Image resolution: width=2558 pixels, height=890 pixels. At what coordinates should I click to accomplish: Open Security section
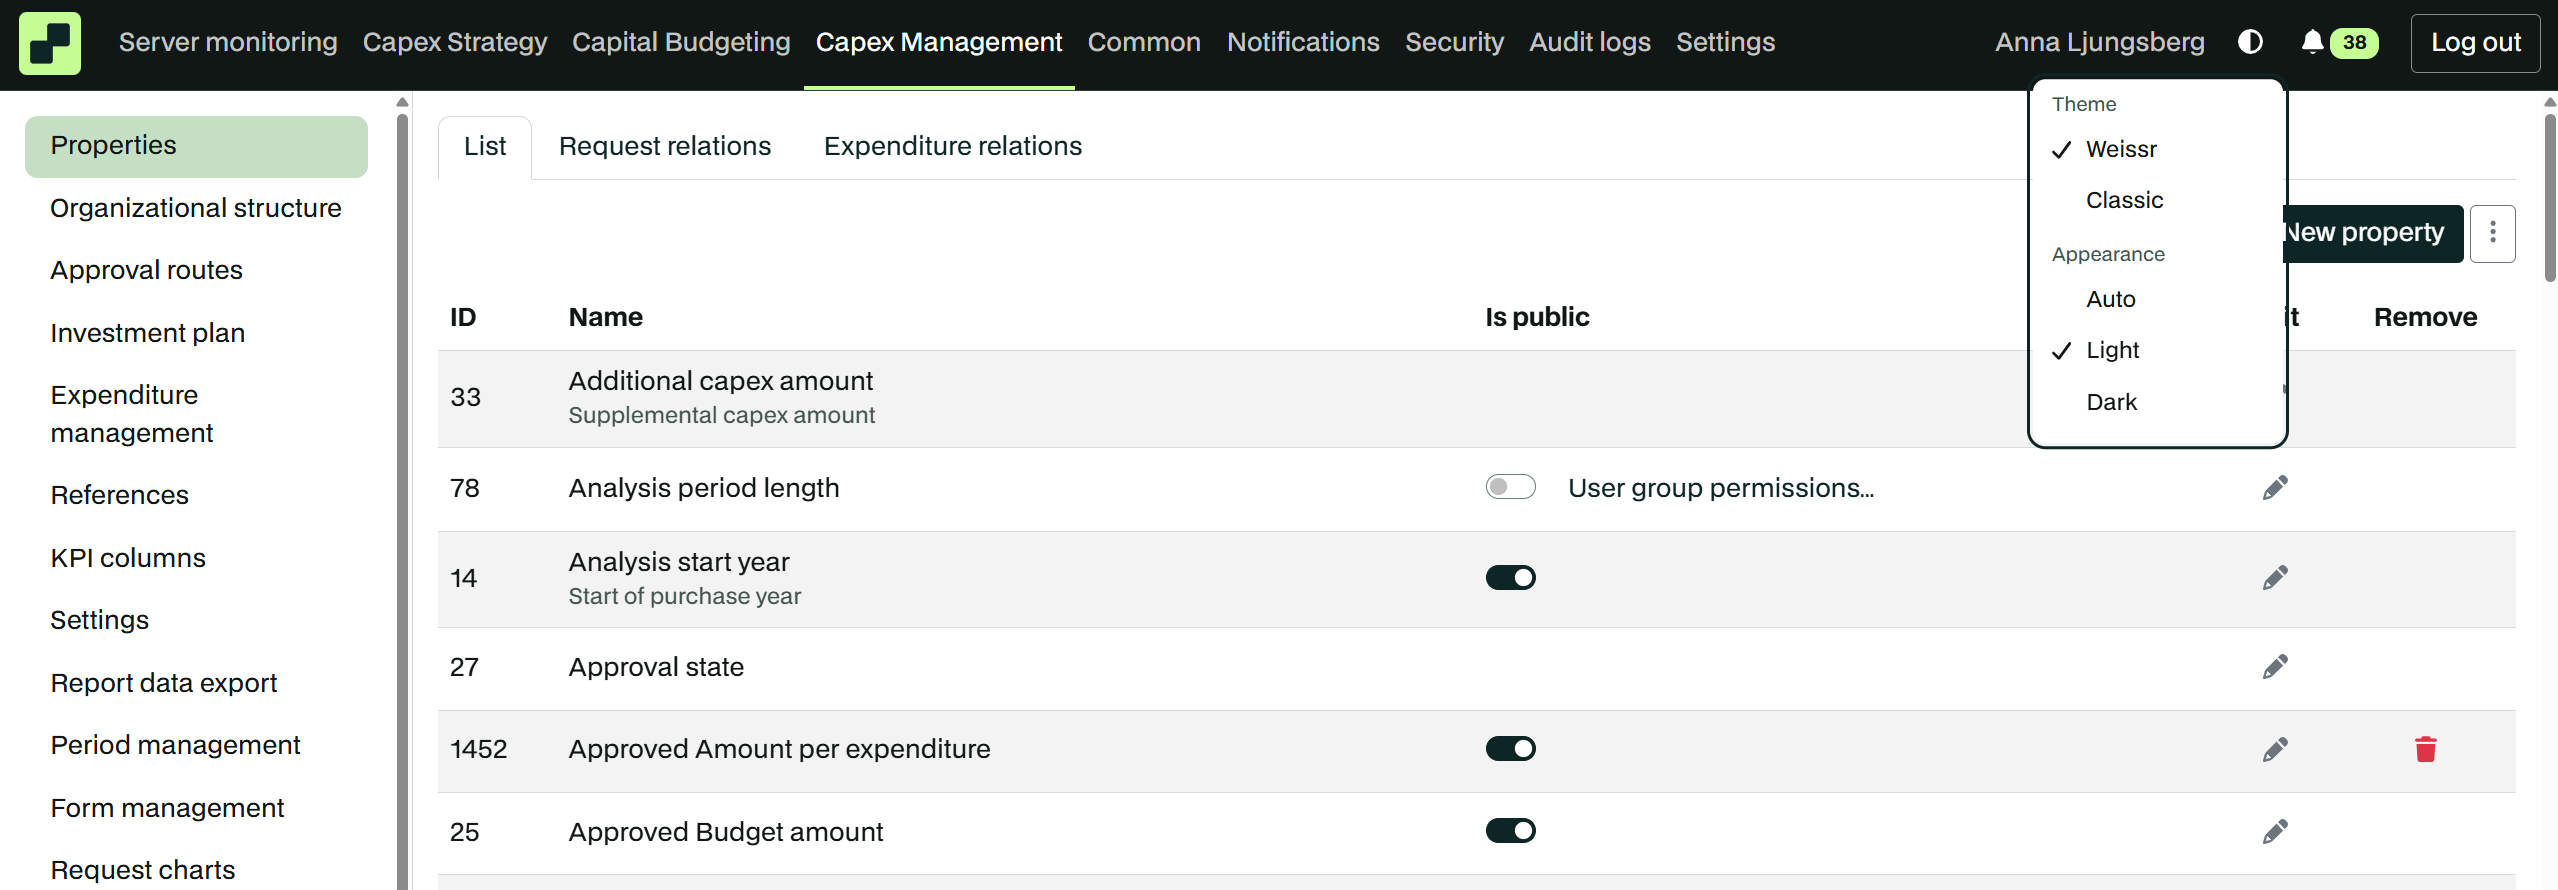click(1454, 43)
